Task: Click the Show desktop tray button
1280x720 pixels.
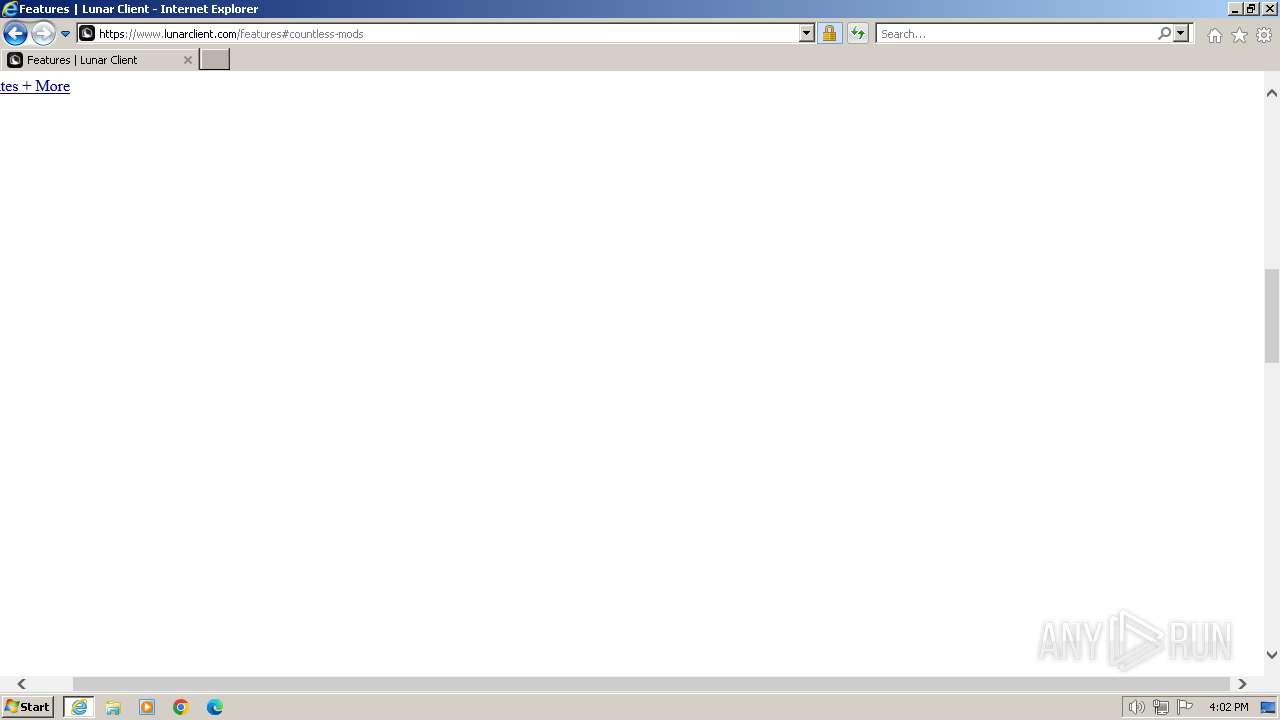Action: (x=1269, y=707)
